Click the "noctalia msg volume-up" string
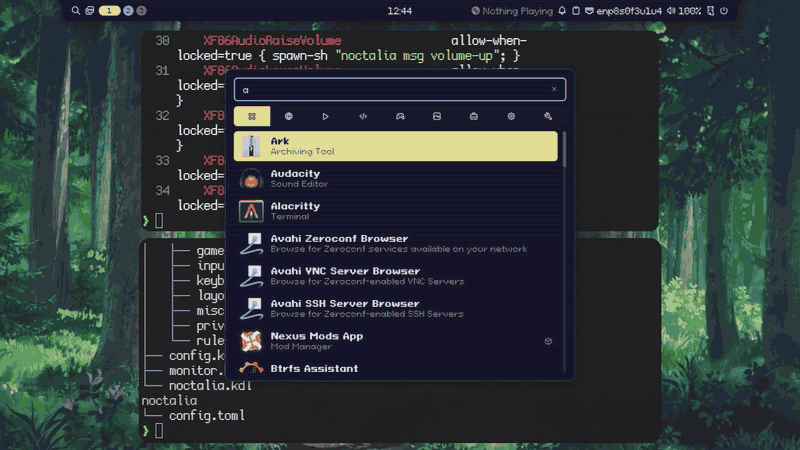Viewport: 800px width, 450px height. coord(417,56)
